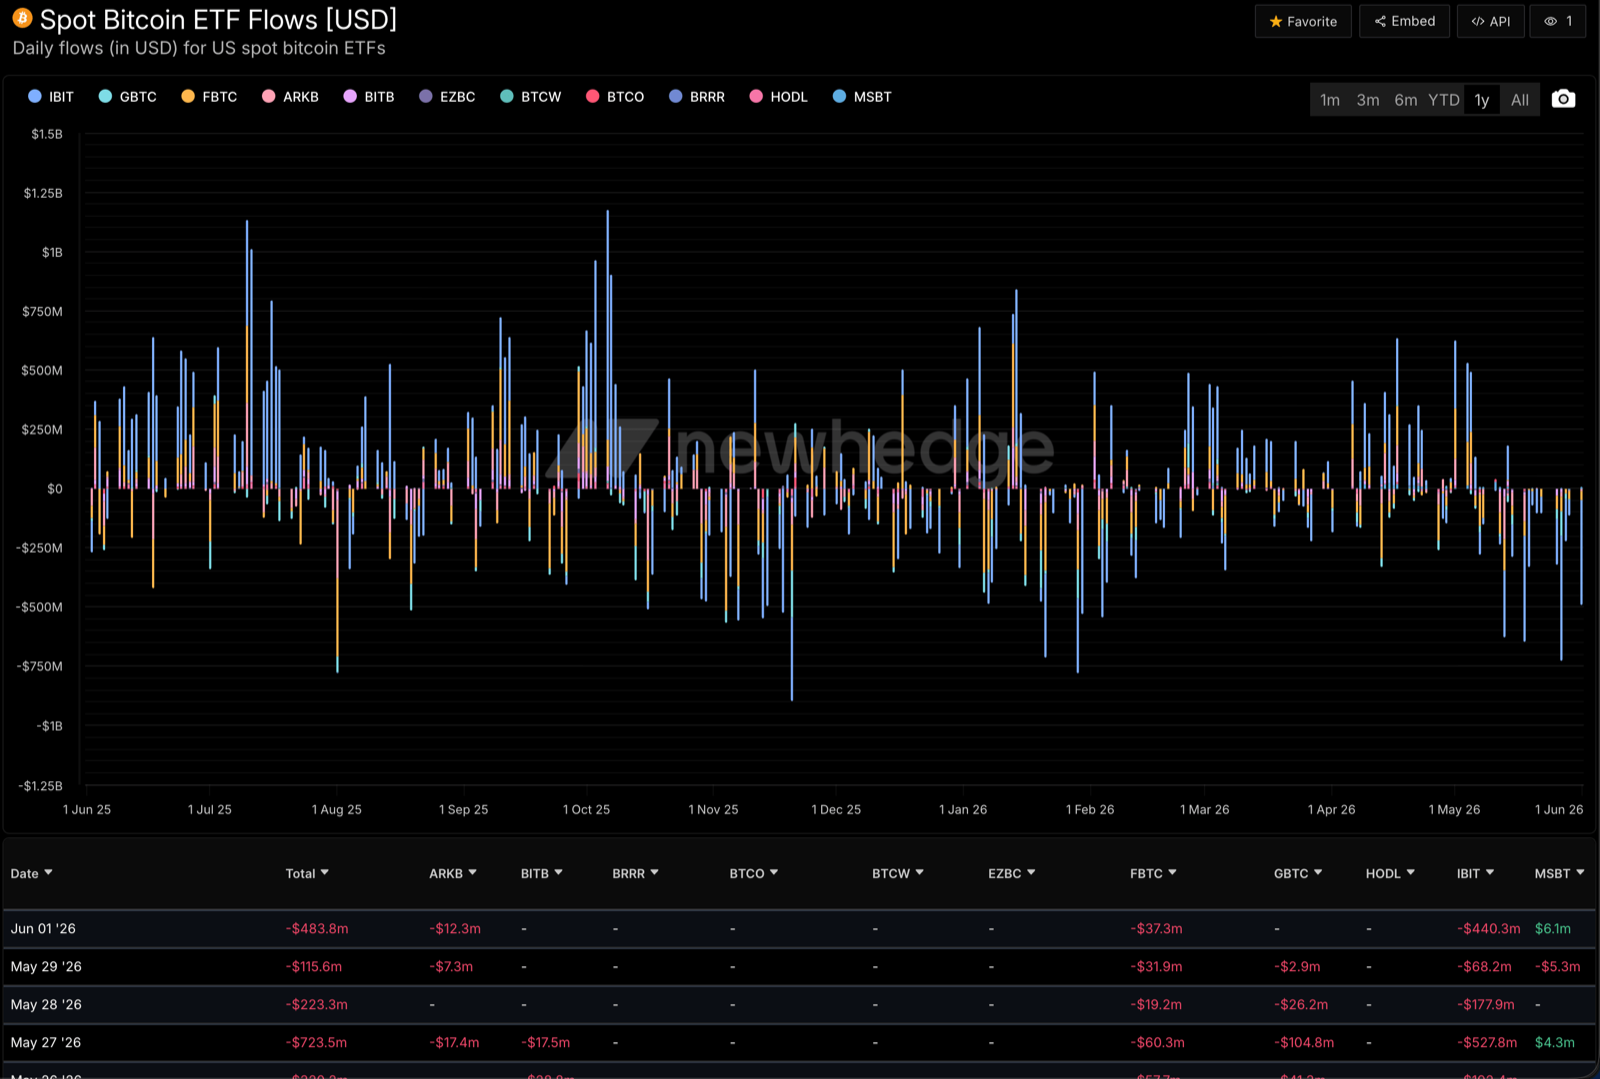1600x1079 pixels.
Task: Sort table by Date column
Action: click(31, 874)
